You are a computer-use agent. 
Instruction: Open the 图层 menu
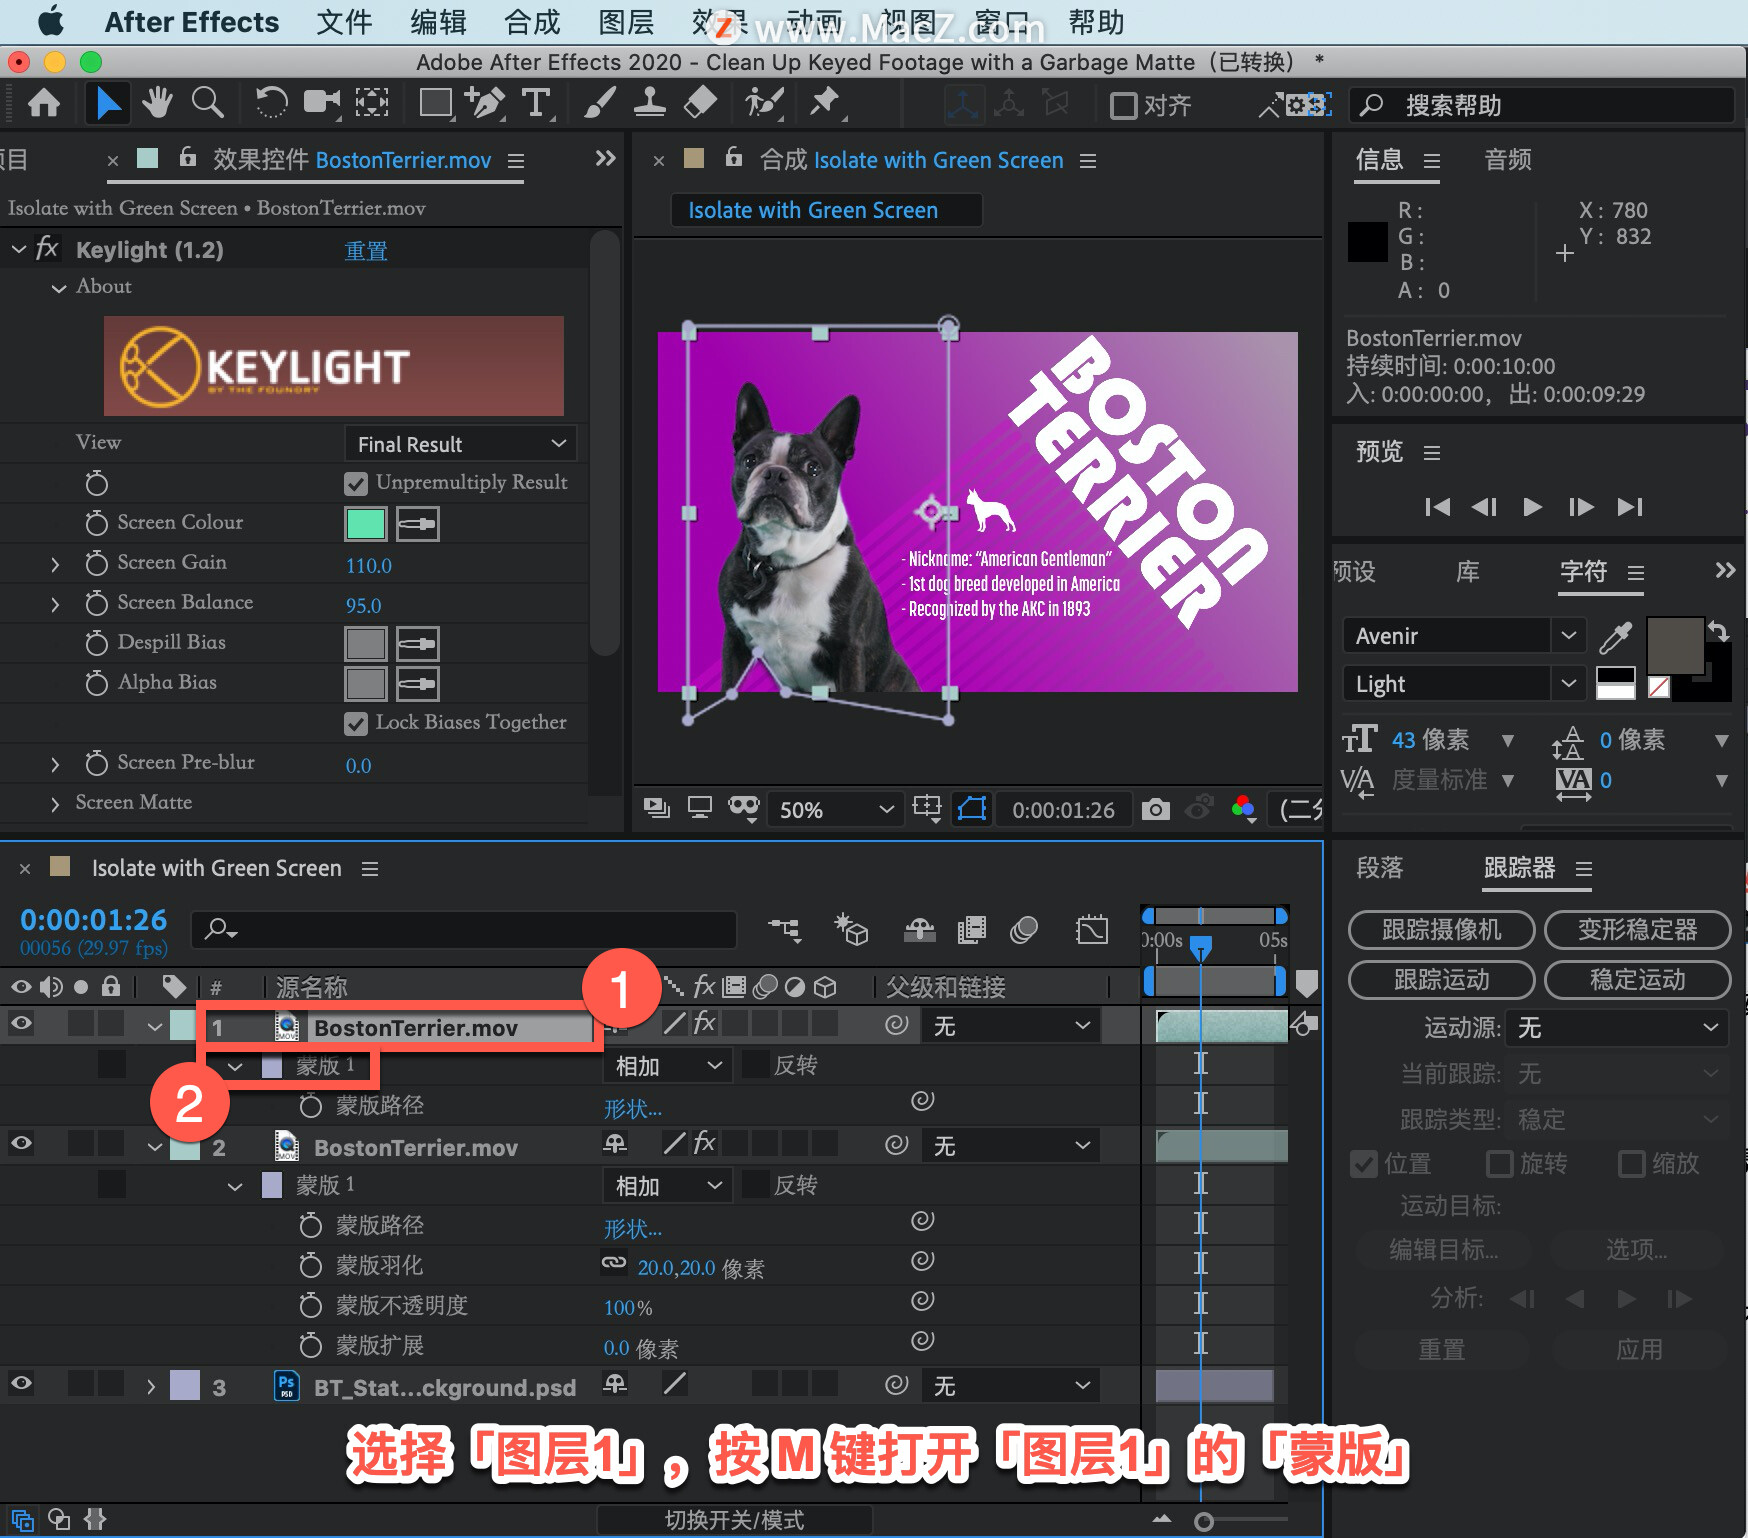point(626,22)
